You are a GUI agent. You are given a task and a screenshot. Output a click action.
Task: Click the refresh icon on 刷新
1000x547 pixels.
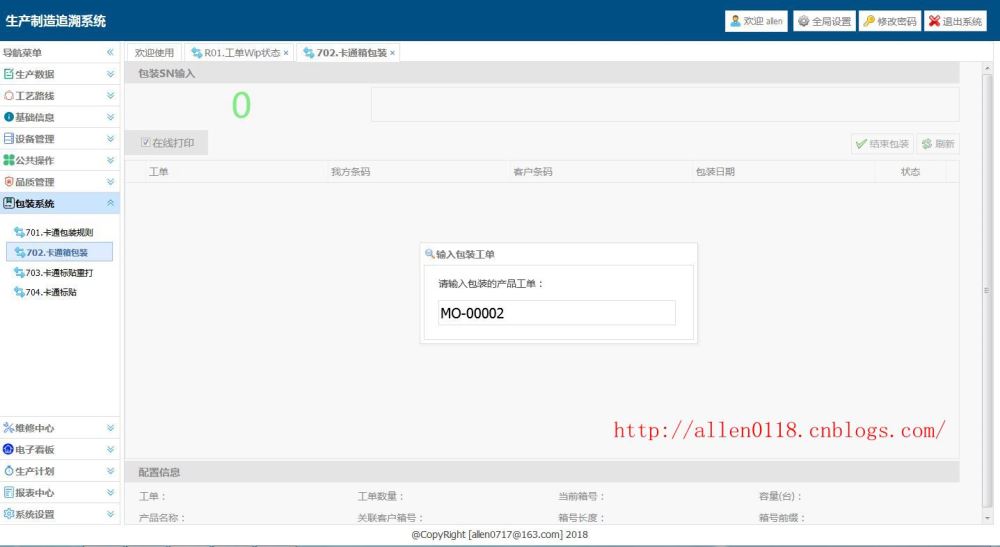click(927, 144)
